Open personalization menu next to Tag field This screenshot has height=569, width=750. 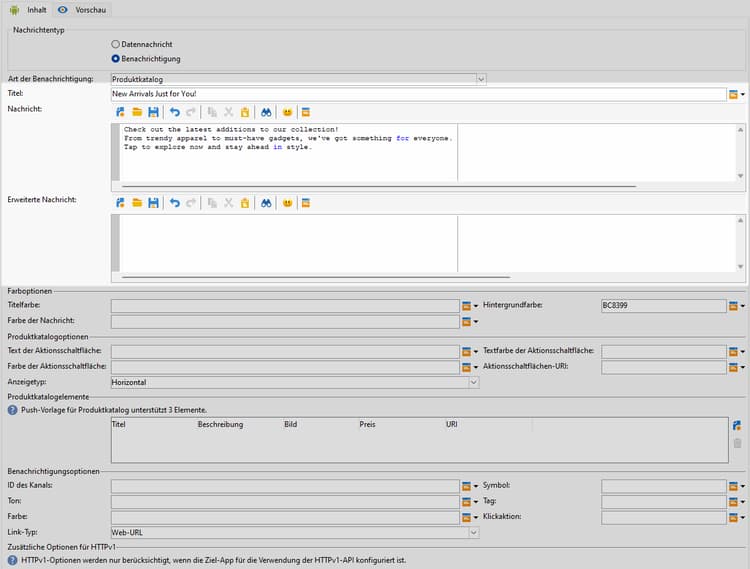736,502
